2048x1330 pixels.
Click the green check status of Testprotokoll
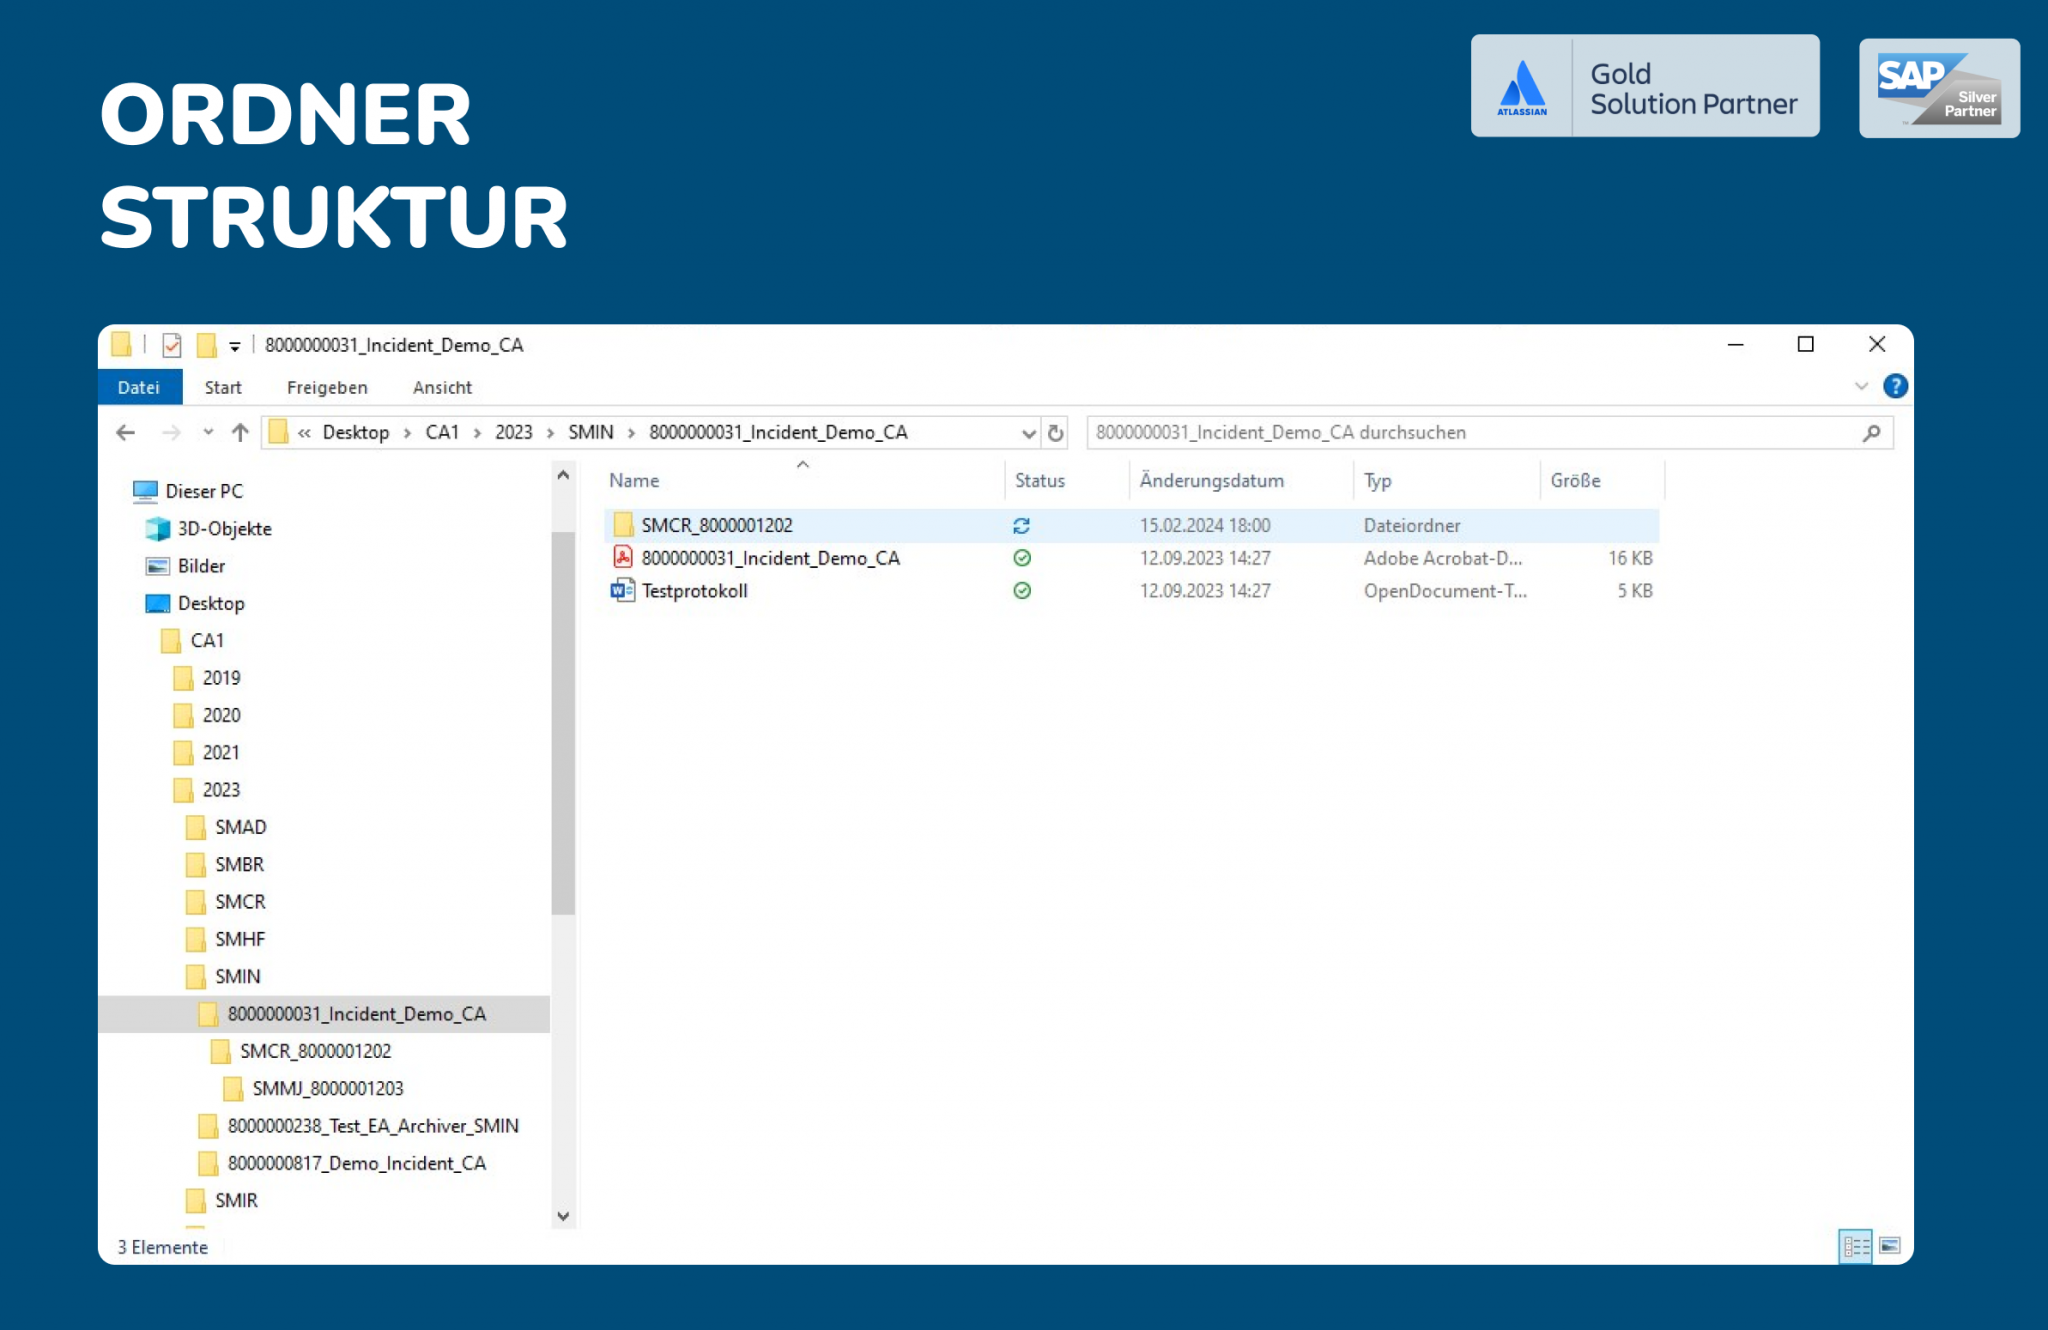[1022, 591]
